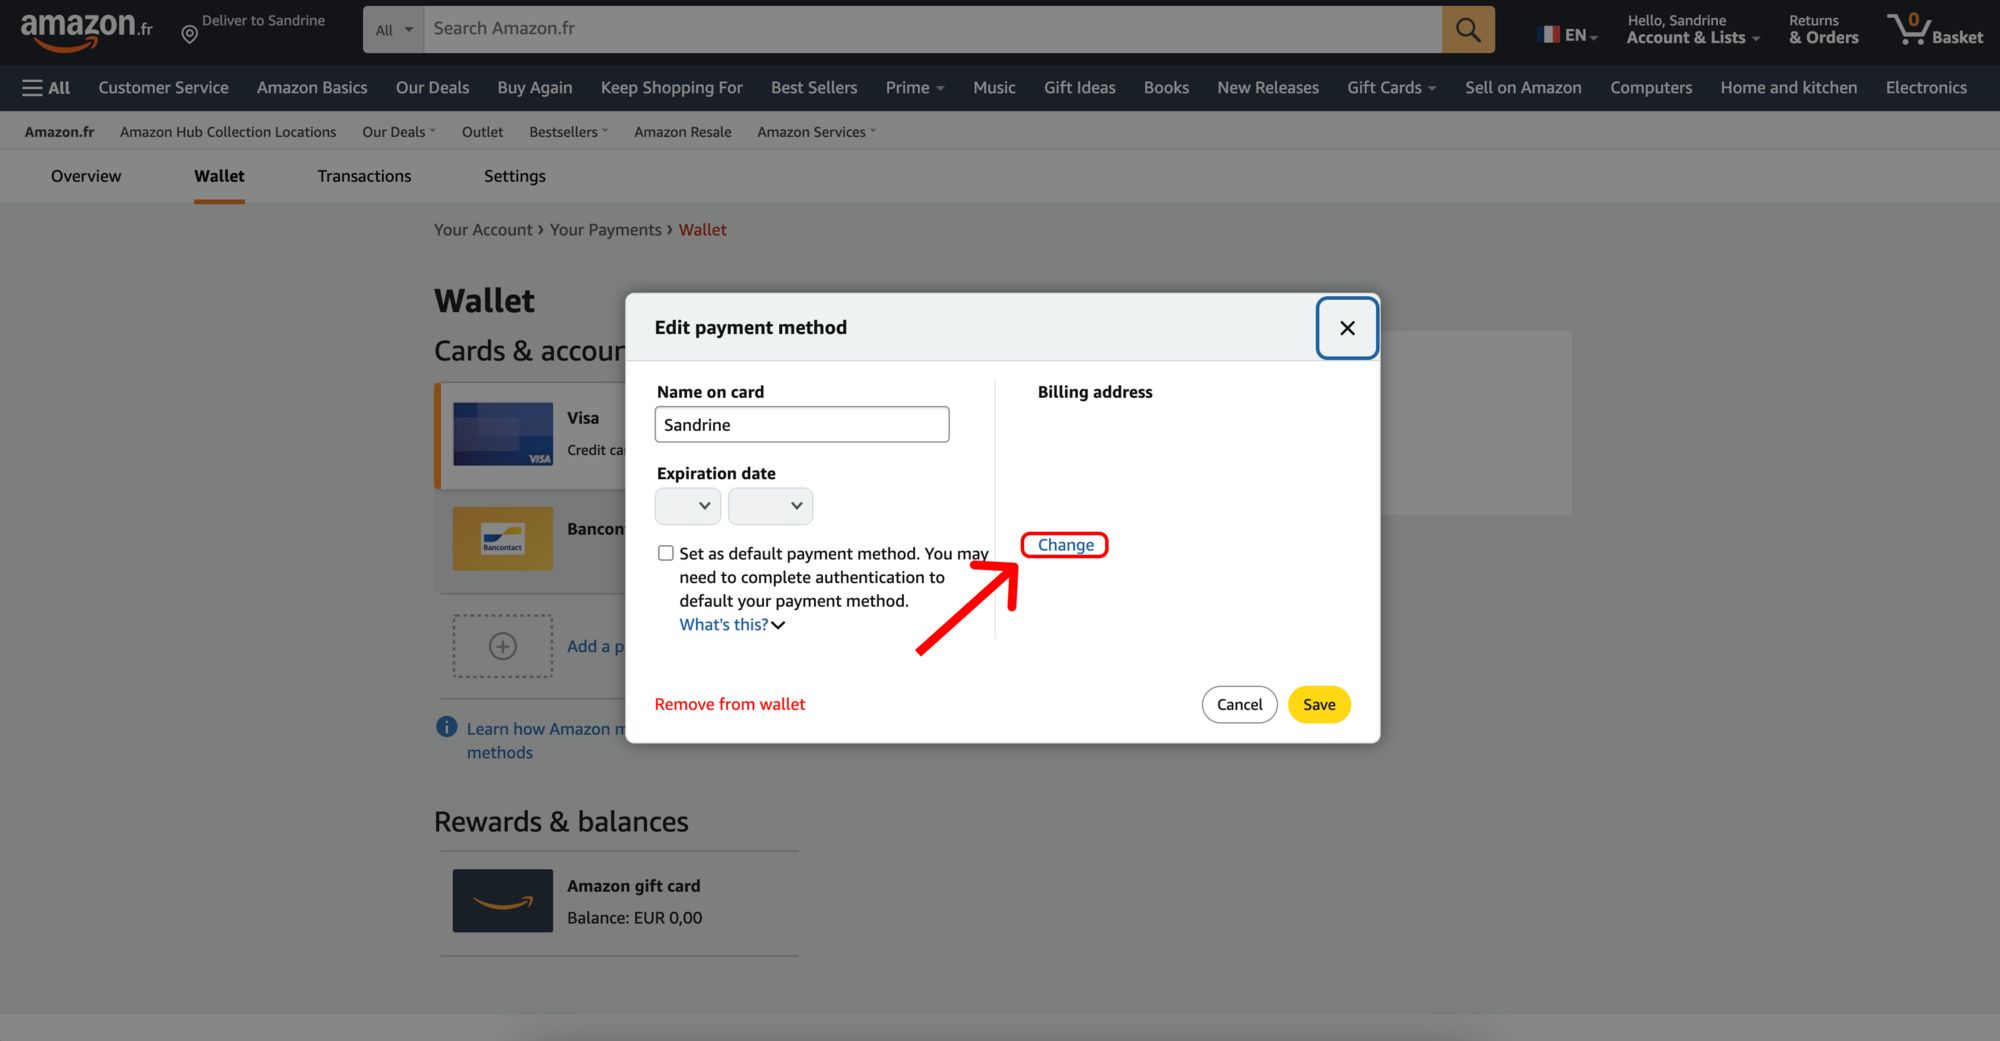
Task: Expand the Bestsellers sub-navigation menu
Action: (x=568, y=132)
